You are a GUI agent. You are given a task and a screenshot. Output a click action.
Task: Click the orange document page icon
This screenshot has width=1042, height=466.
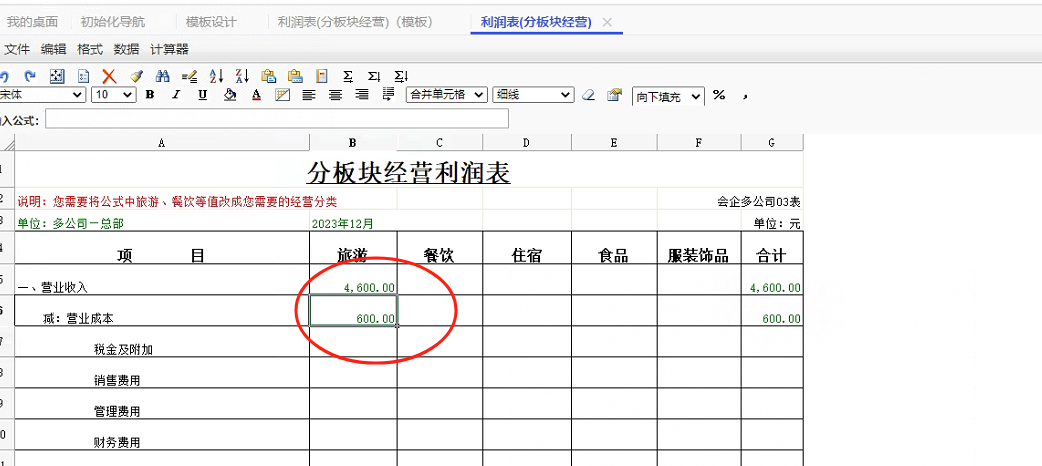pyautogui.click(x=322, y=76)
